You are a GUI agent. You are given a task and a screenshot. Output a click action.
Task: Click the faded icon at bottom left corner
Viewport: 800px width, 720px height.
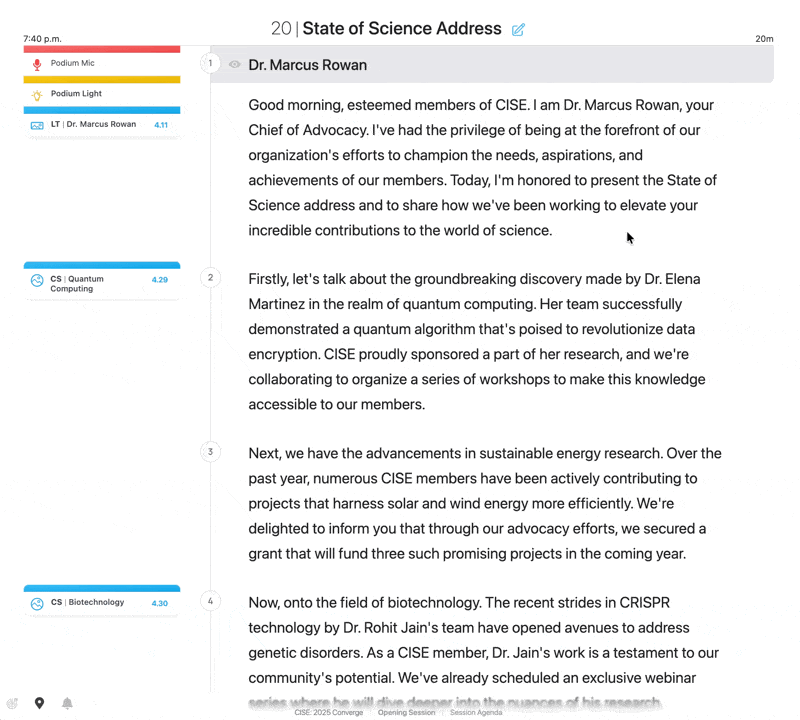12,703
